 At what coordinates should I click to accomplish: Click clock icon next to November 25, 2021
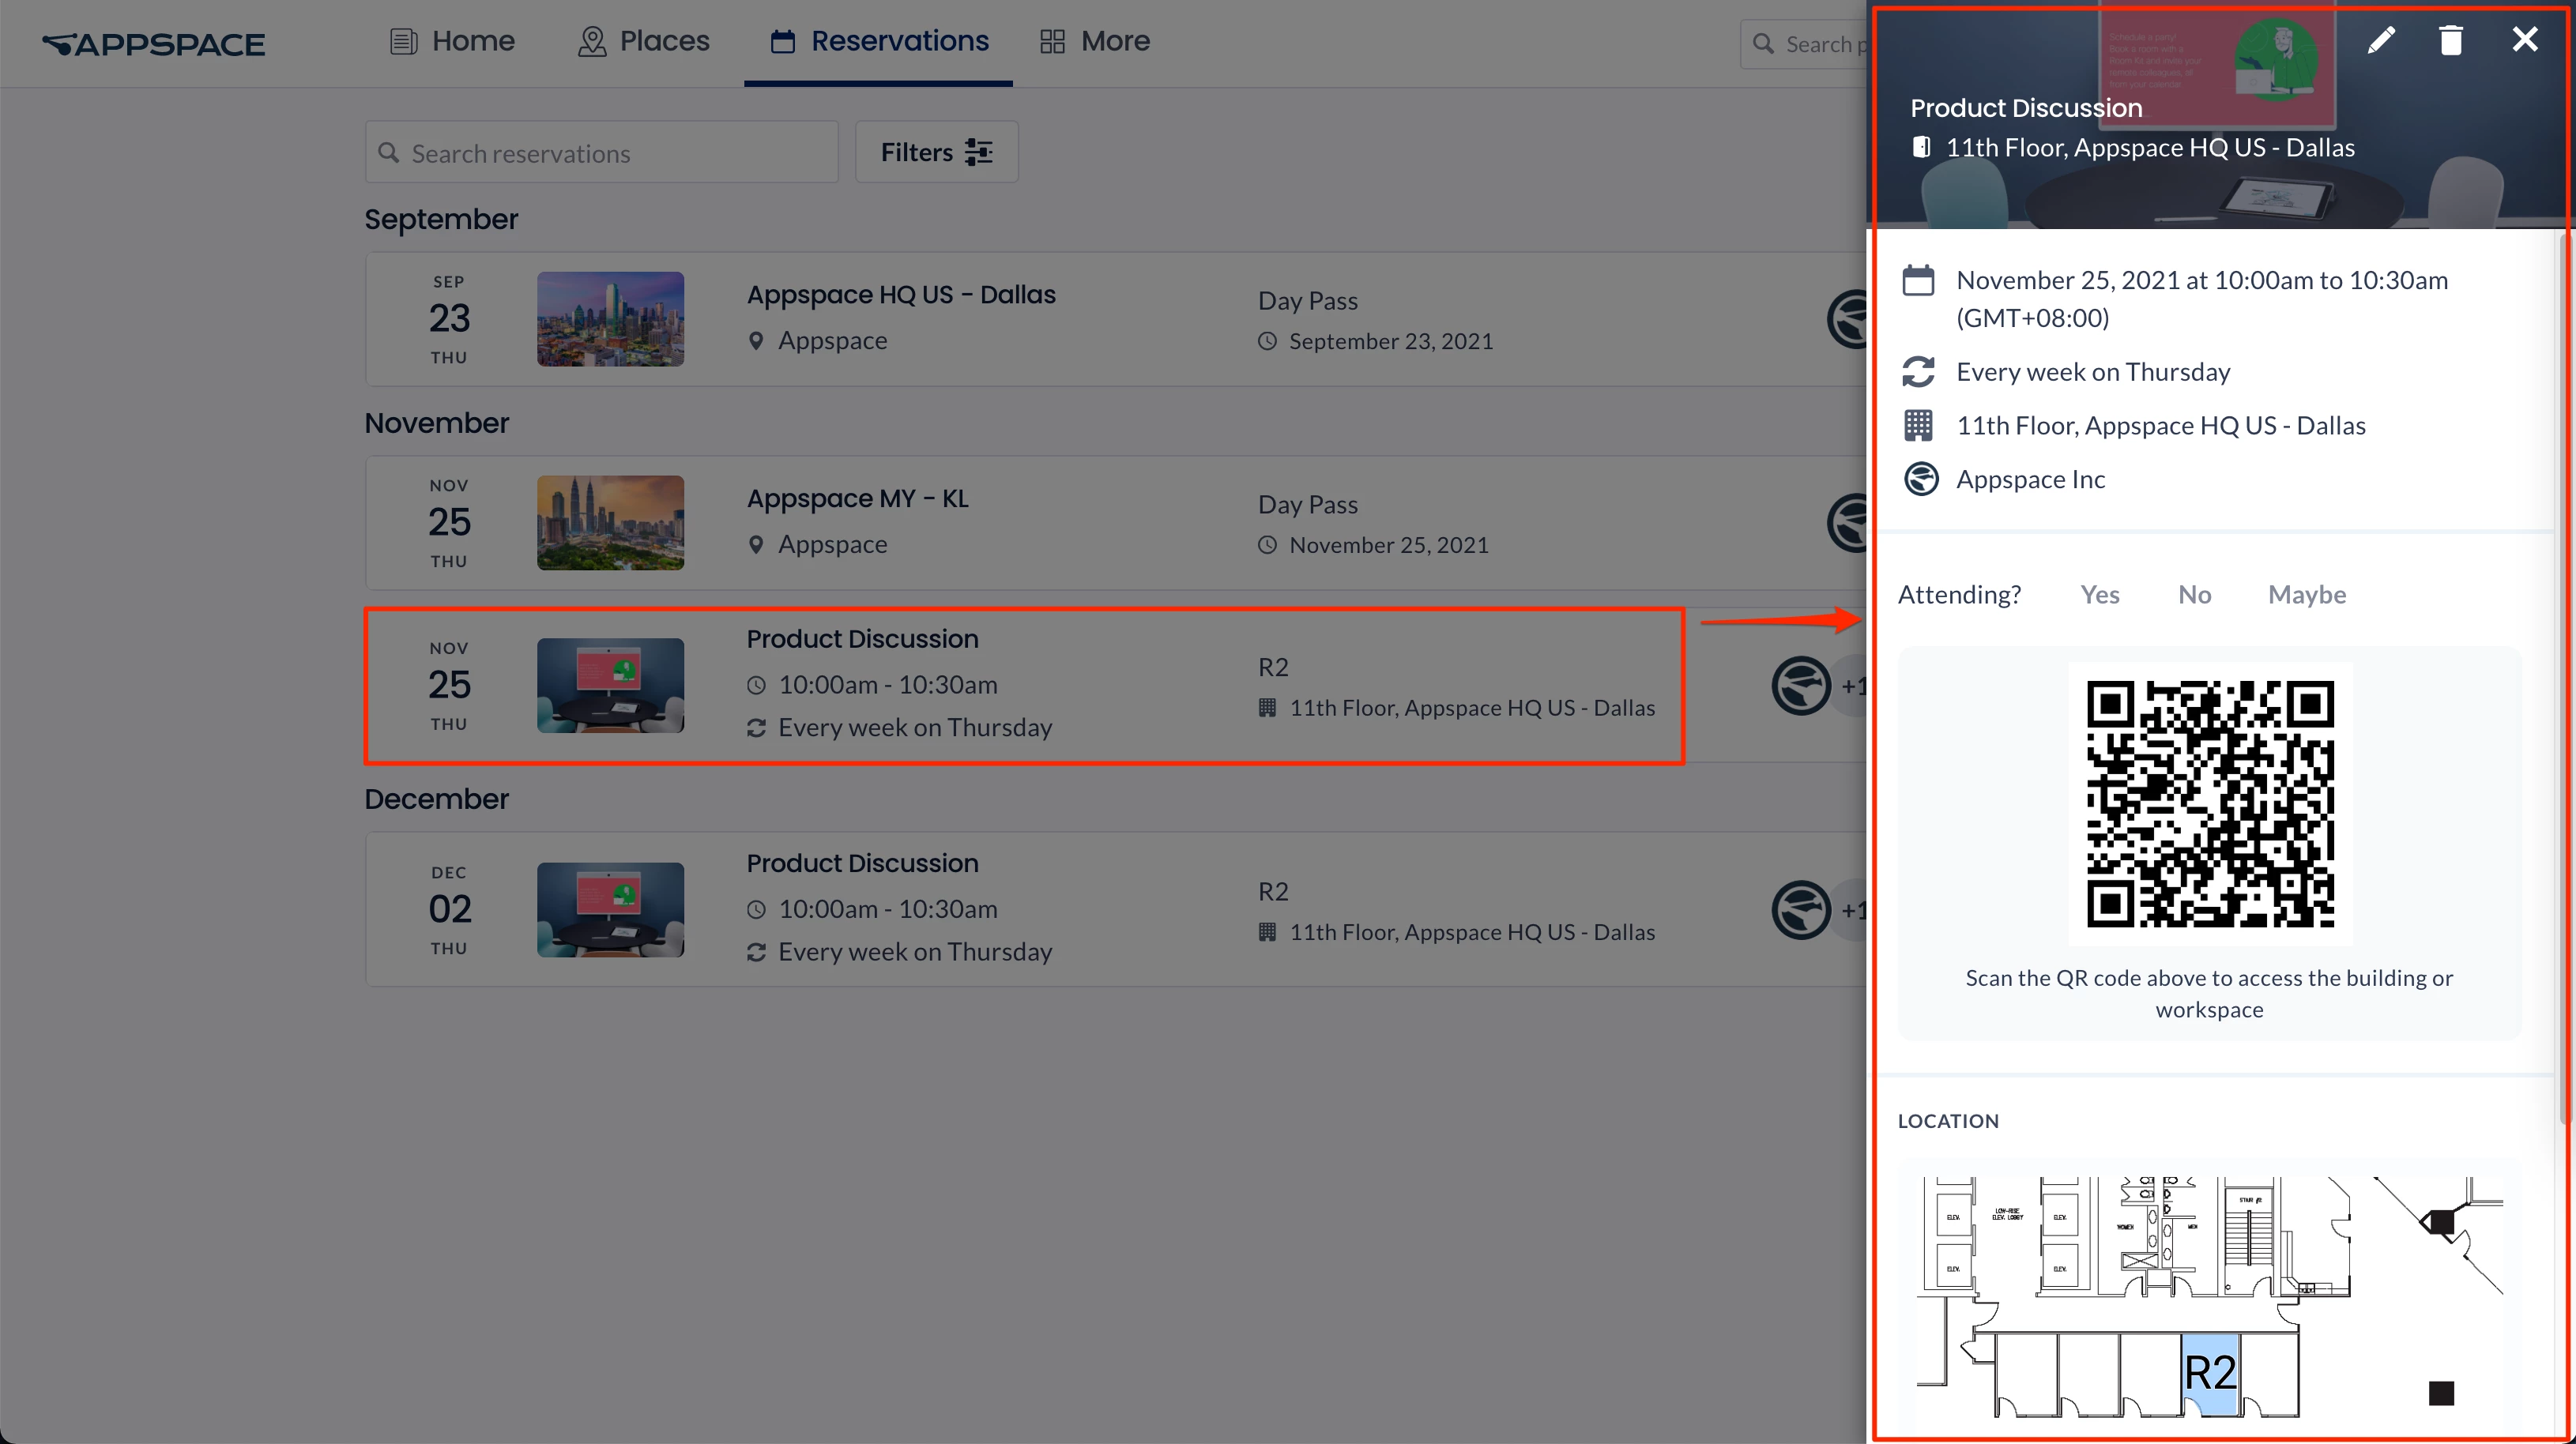click(1267, 545)
